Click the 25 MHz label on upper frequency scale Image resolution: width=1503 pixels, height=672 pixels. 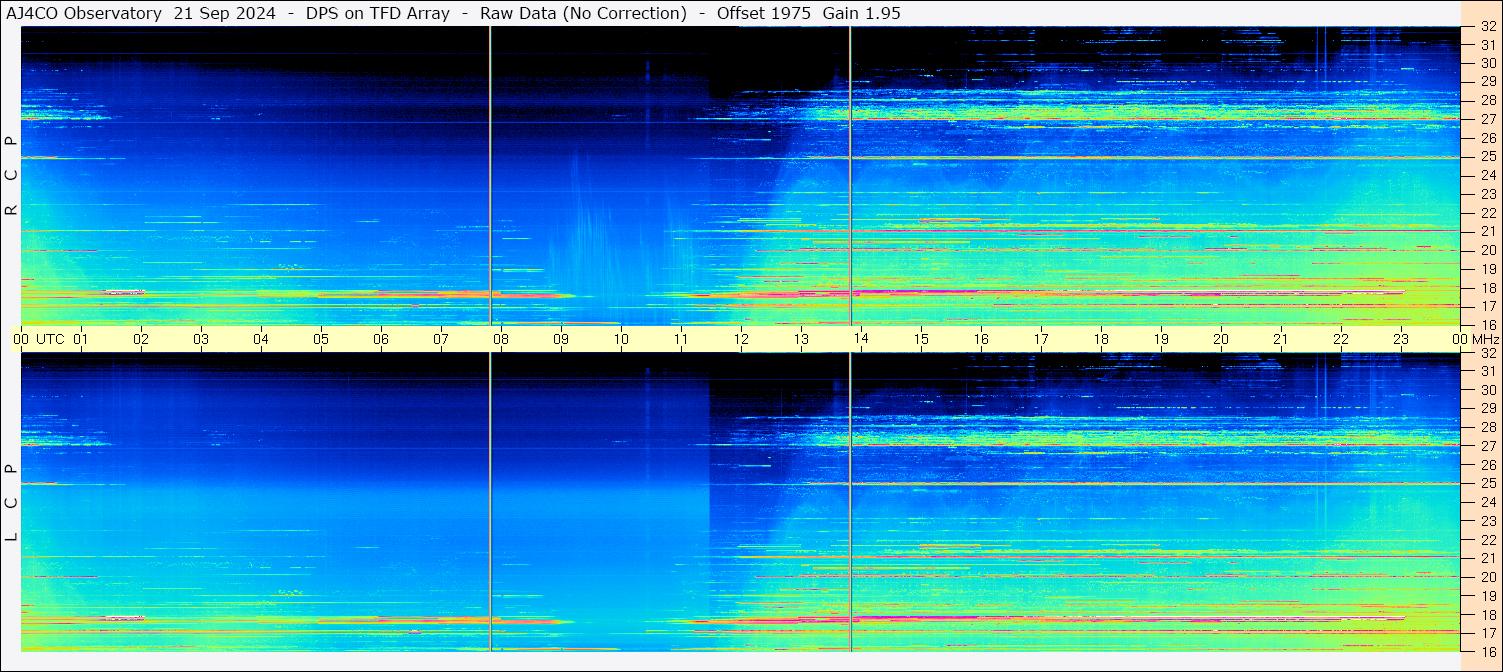click(x=1487, y=157)
